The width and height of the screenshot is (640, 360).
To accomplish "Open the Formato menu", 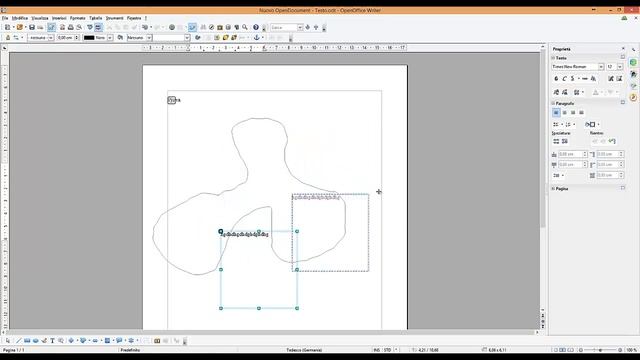I will click(x=78, y=18).
